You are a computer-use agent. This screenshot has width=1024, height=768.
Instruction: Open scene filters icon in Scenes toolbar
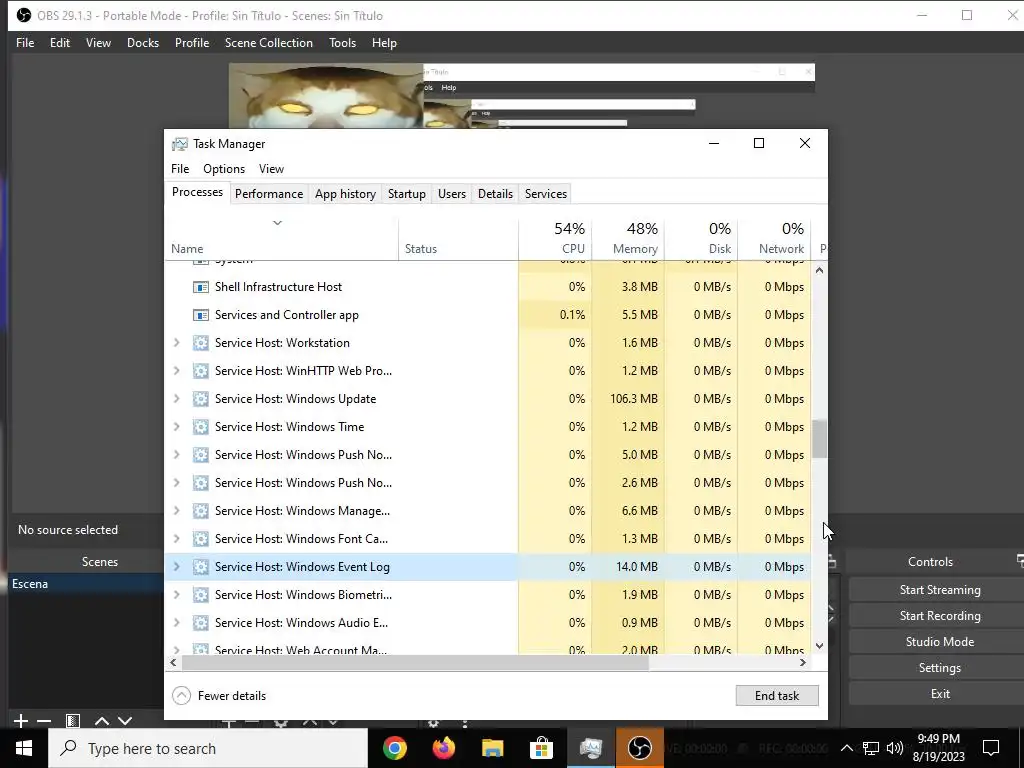72,721
